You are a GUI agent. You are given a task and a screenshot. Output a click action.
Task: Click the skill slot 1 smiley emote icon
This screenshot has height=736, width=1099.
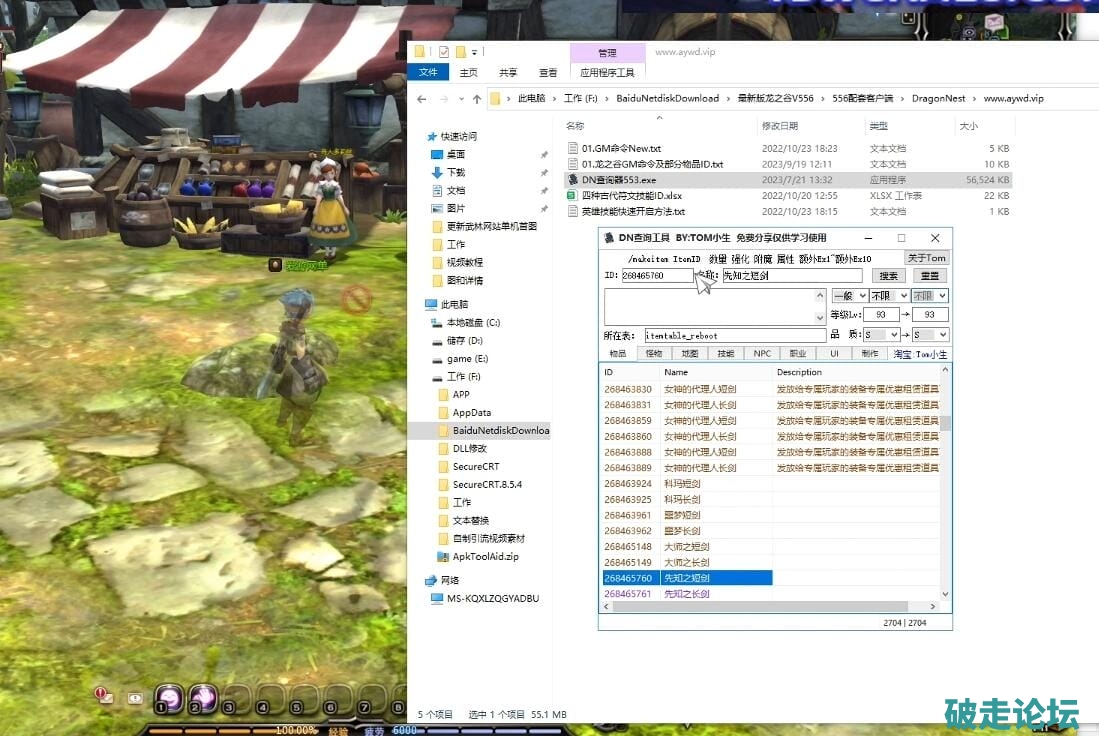(x=169, y=697)
